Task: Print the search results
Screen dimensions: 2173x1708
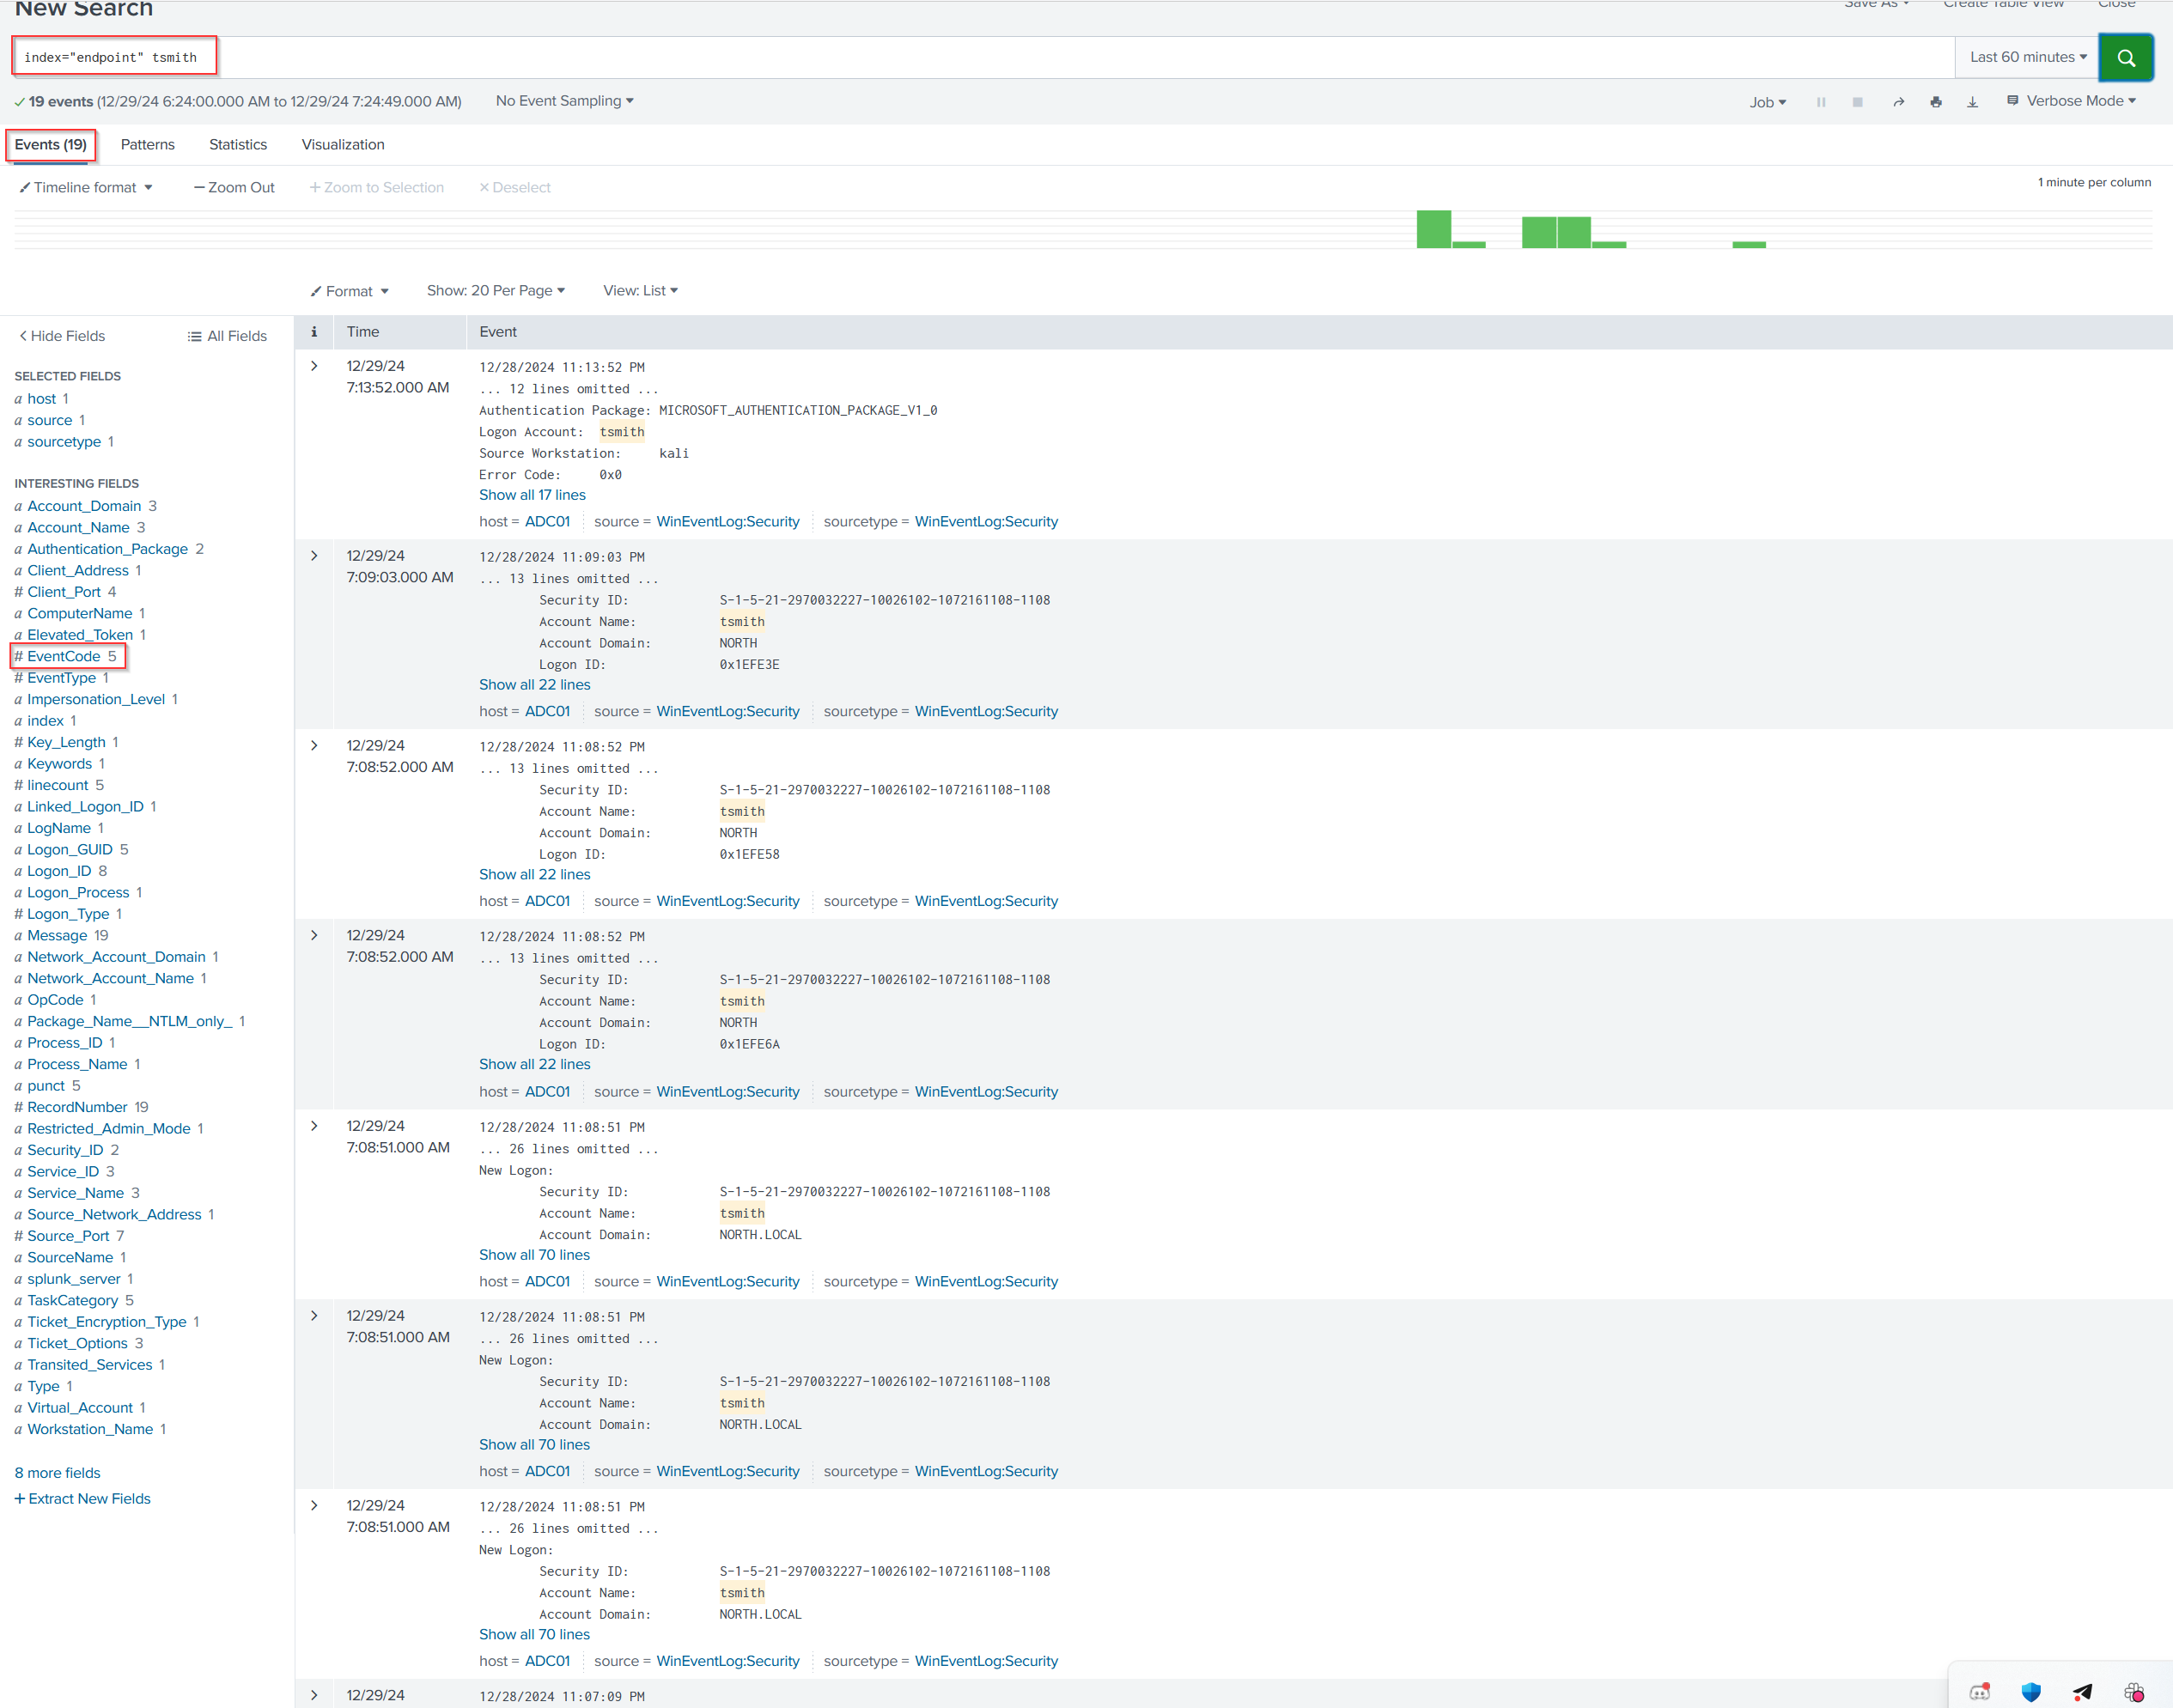Action: click(x=1936, y=102)
